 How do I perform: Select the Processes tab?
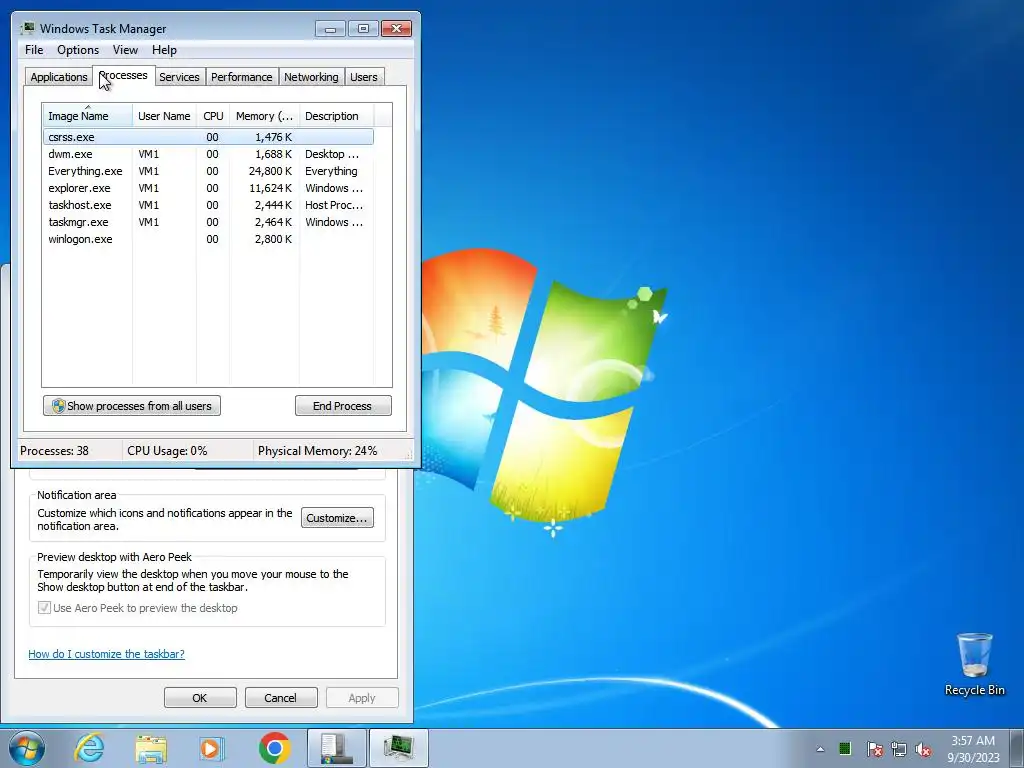[x=123, y=76]
